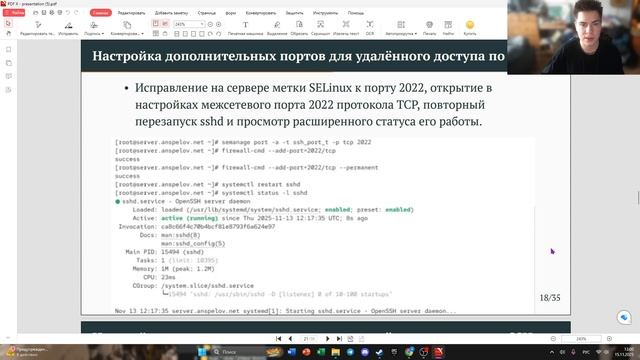Open the red Файл menu button

(x=14, y=13)
